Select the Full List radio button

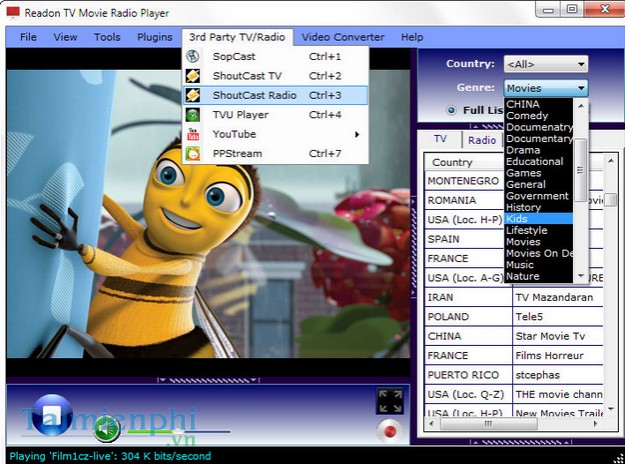click(451, 110)
